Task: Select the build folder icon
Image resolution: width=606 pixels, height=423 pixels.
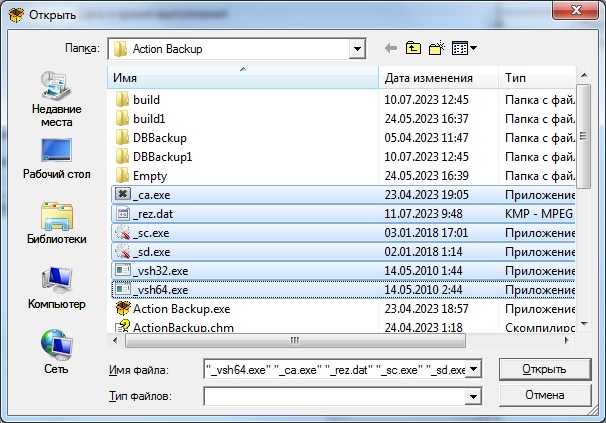Action: (x=122, y=99)
